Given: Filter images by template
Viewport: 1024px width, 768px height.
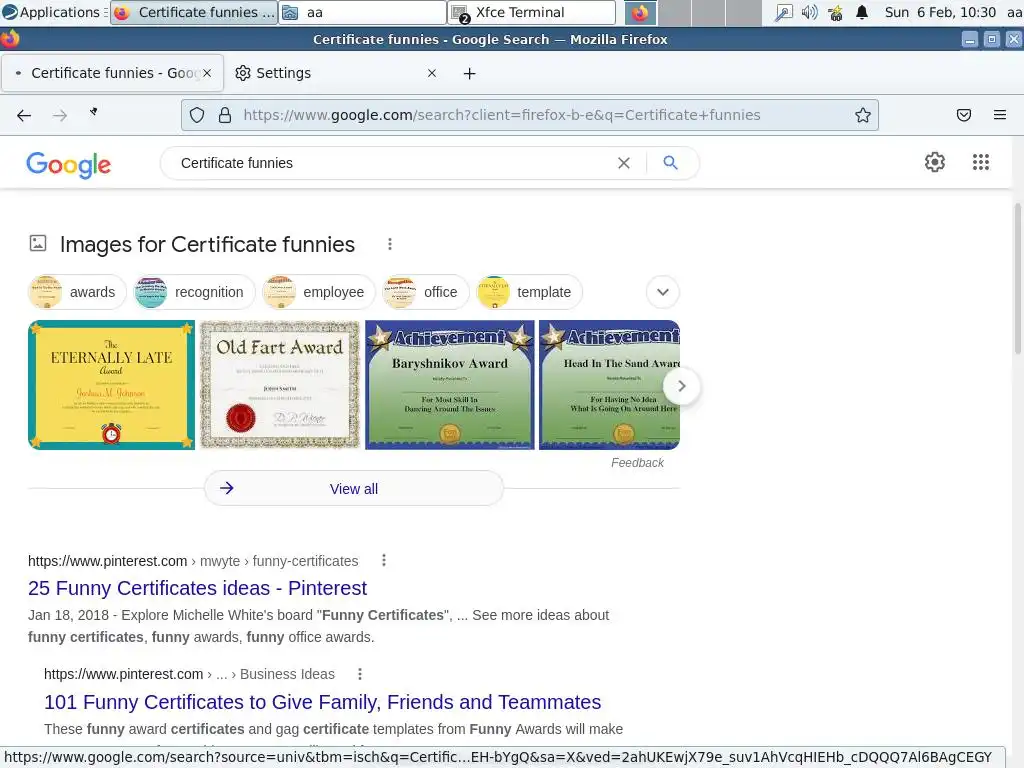Looking at the screenshot, I should tap(529, 292).
